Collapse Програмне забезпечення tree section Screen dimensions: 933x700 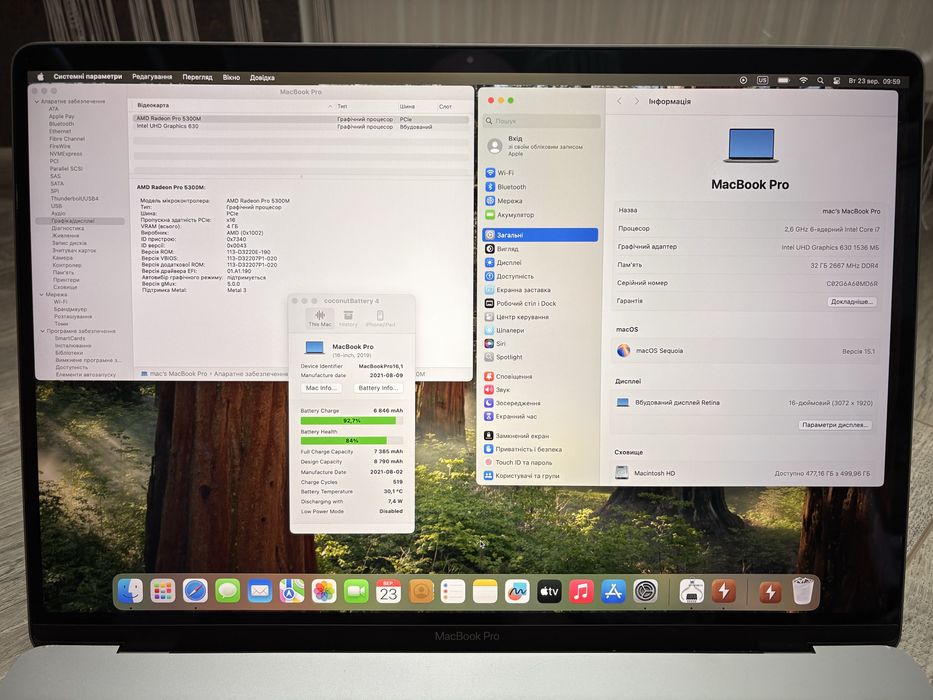click(43, 331)
